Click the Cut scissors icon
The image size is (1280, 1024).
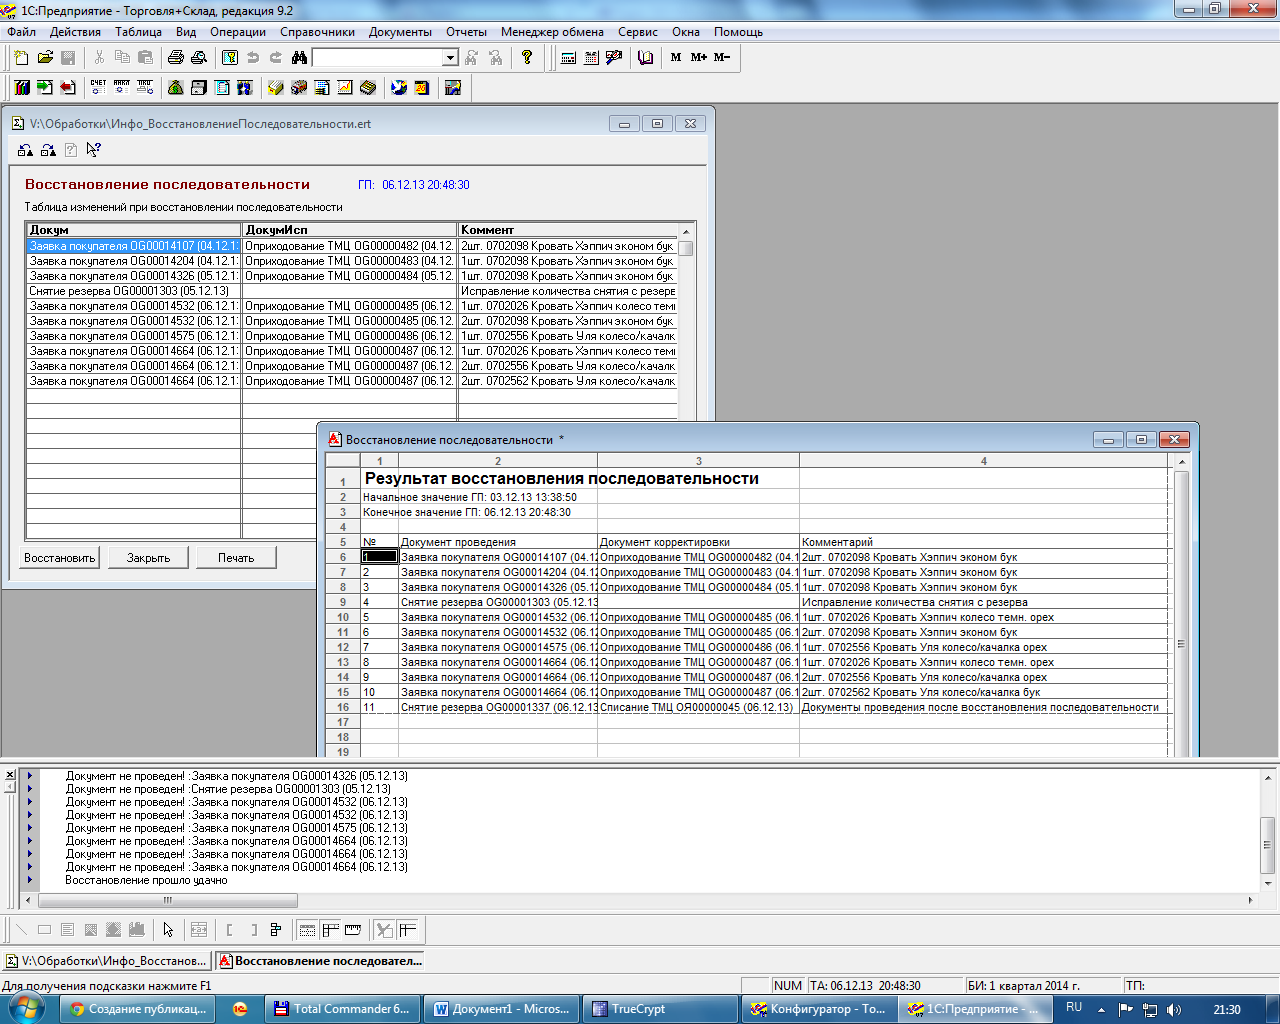pyautogui.click(x=99, y=58)
